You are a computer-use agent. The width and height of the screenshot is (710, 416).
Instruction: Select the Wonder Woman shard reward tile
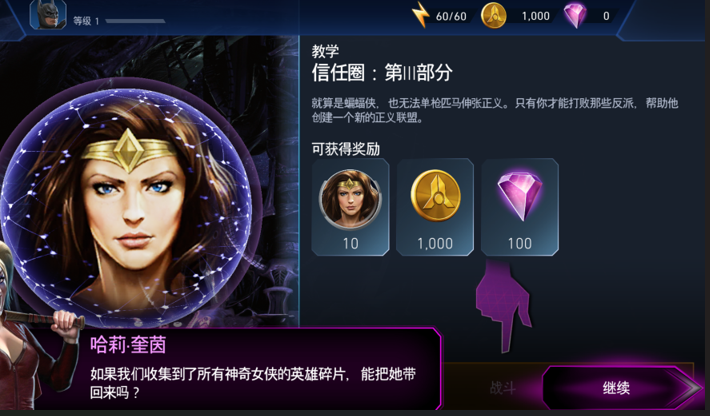pos(350,207)
